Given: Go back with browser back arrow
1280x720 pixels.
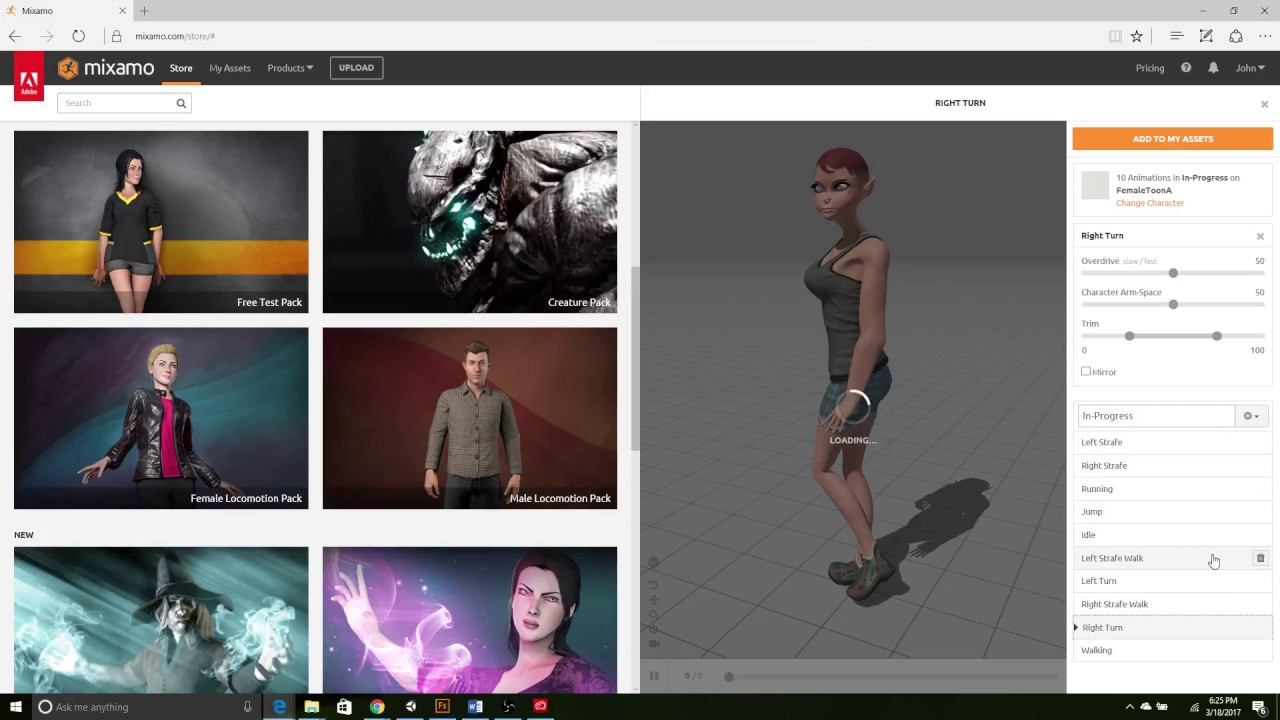Looking at the screenshot, I should pyautogui.click(x=15, y=36).
